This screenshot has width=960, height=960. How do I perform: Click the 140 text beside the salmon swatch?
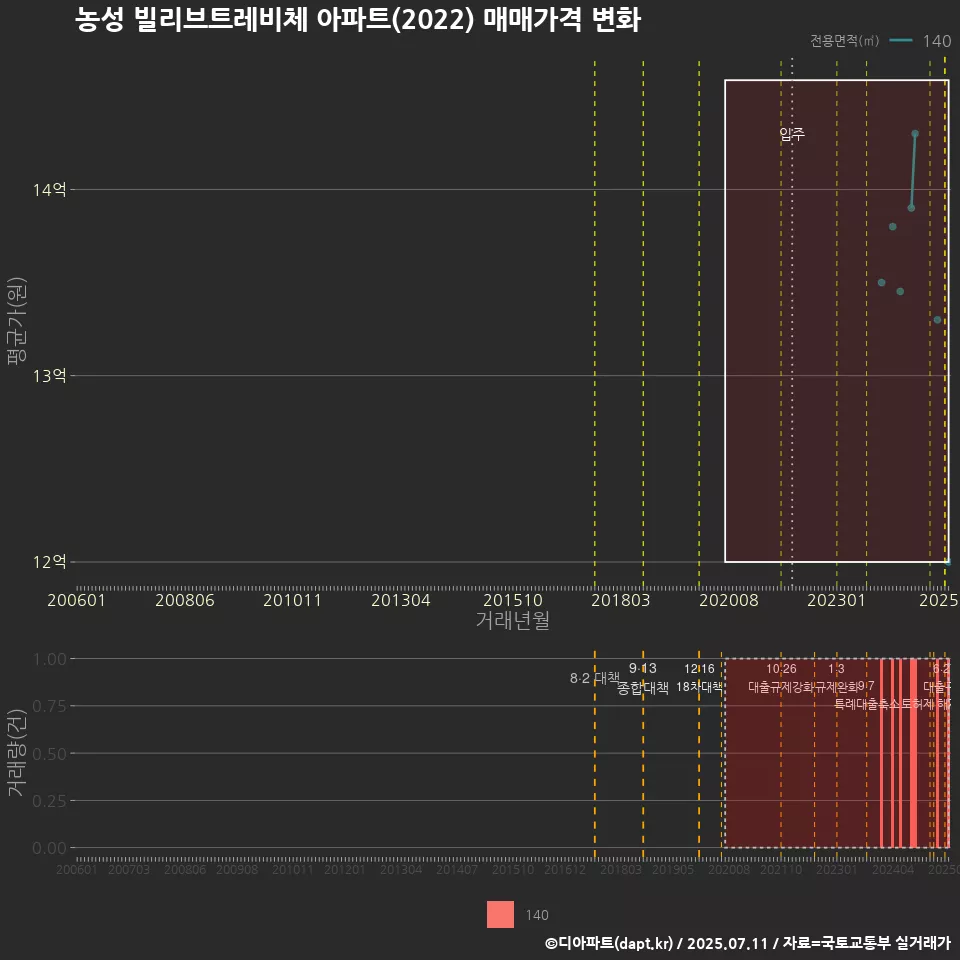(x=537, y=915)
